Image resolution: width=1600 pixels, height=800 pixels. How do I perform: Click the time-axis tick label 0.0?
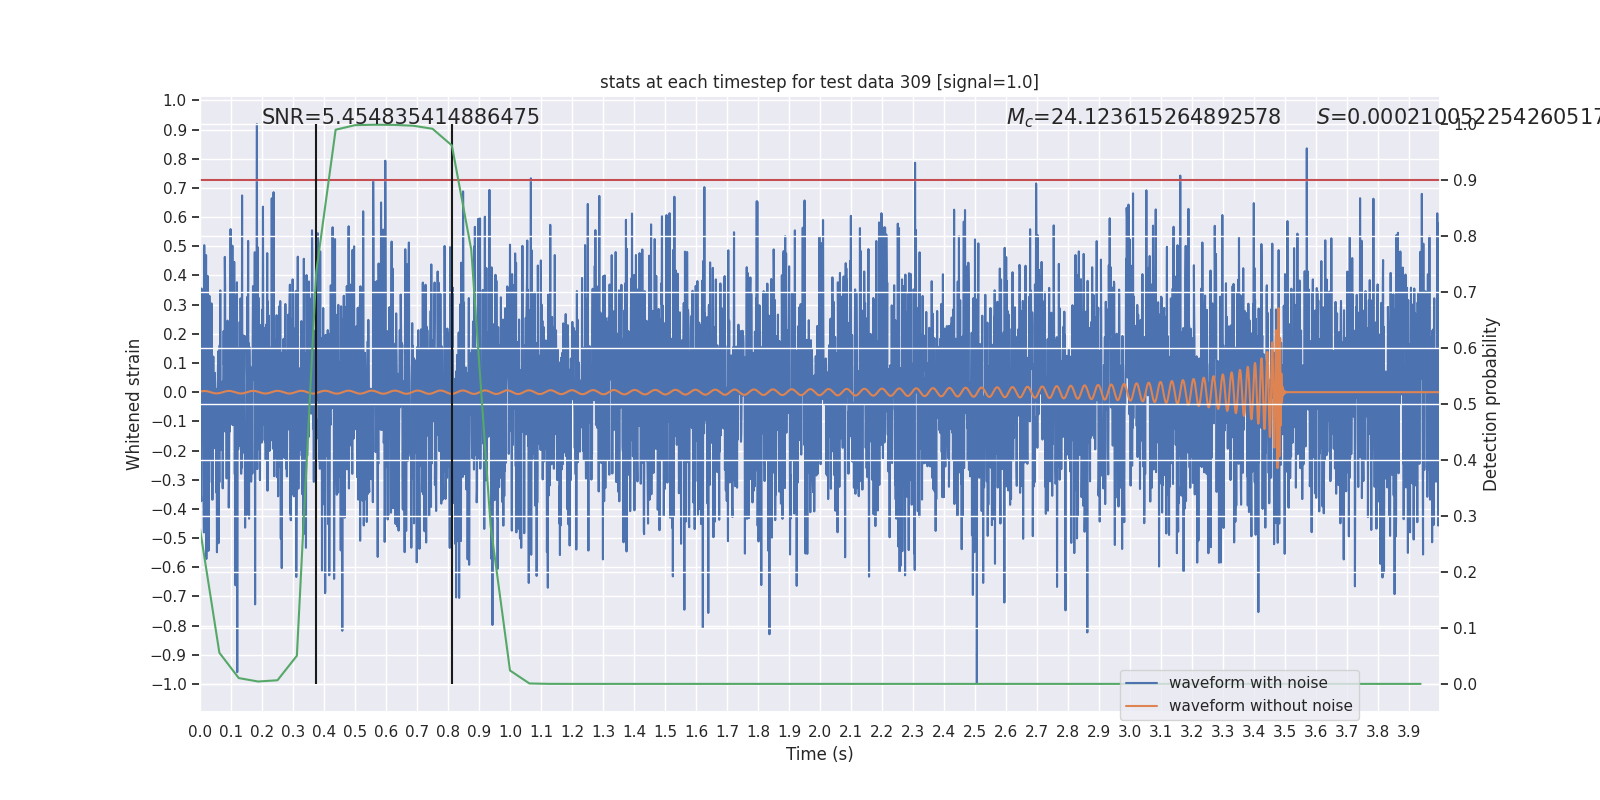[200, 732]
